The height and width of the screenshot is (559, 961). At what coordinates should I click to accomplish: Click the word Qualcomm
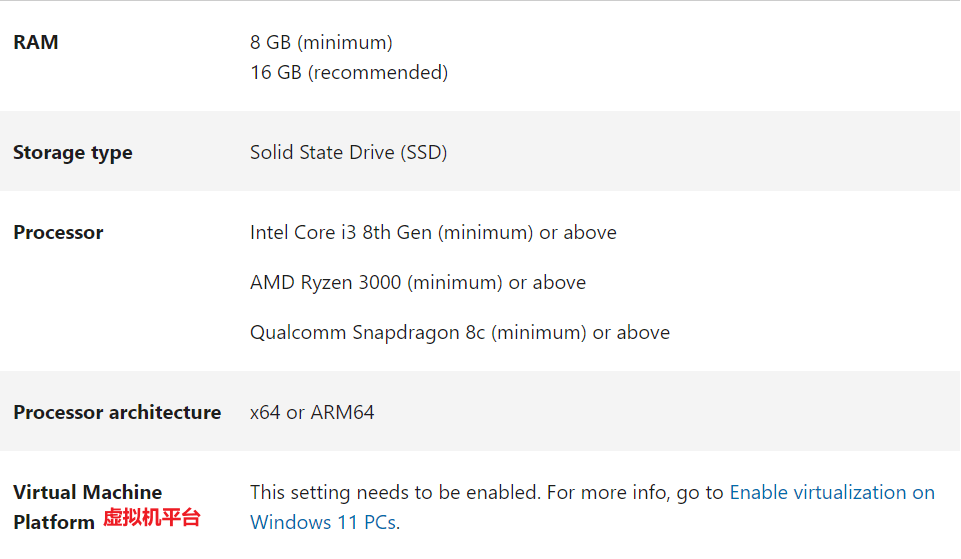298,333
